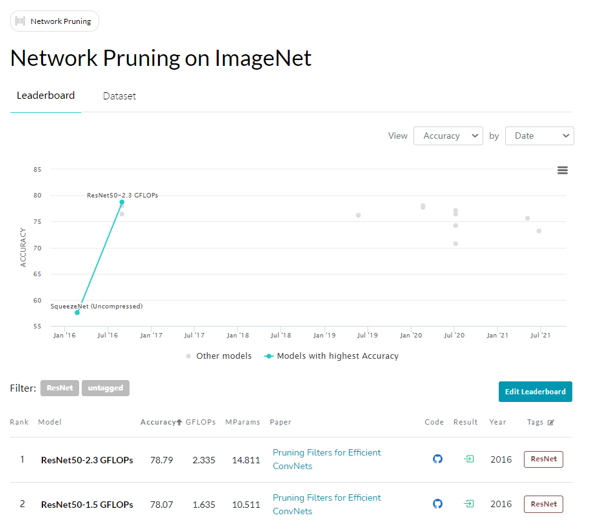Open the chart hamburger menu icon
The image size is (591, 525).
pos(562,170)
